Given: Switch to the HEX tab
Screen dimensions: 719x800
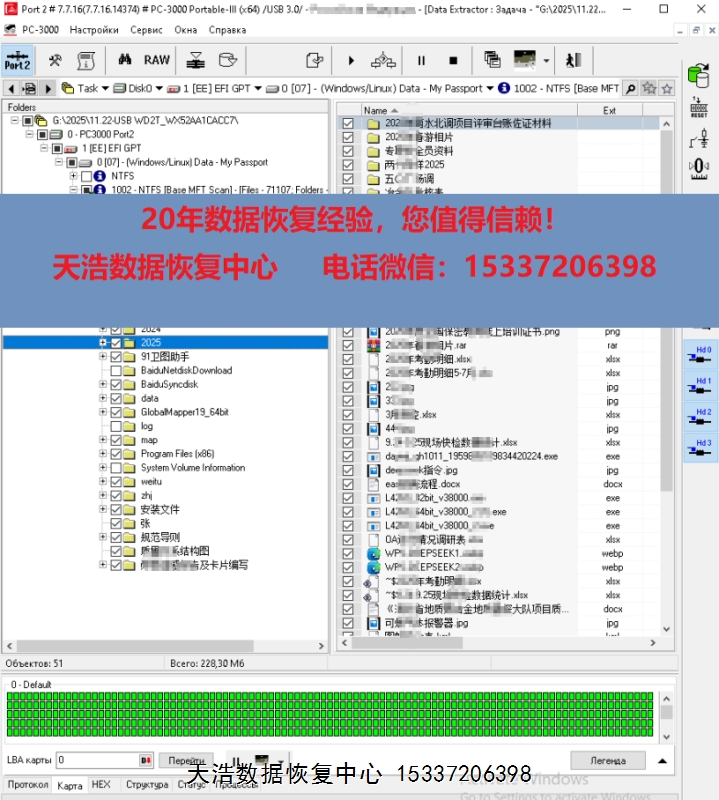Looking at the screenshot, I should click(101, 785).
